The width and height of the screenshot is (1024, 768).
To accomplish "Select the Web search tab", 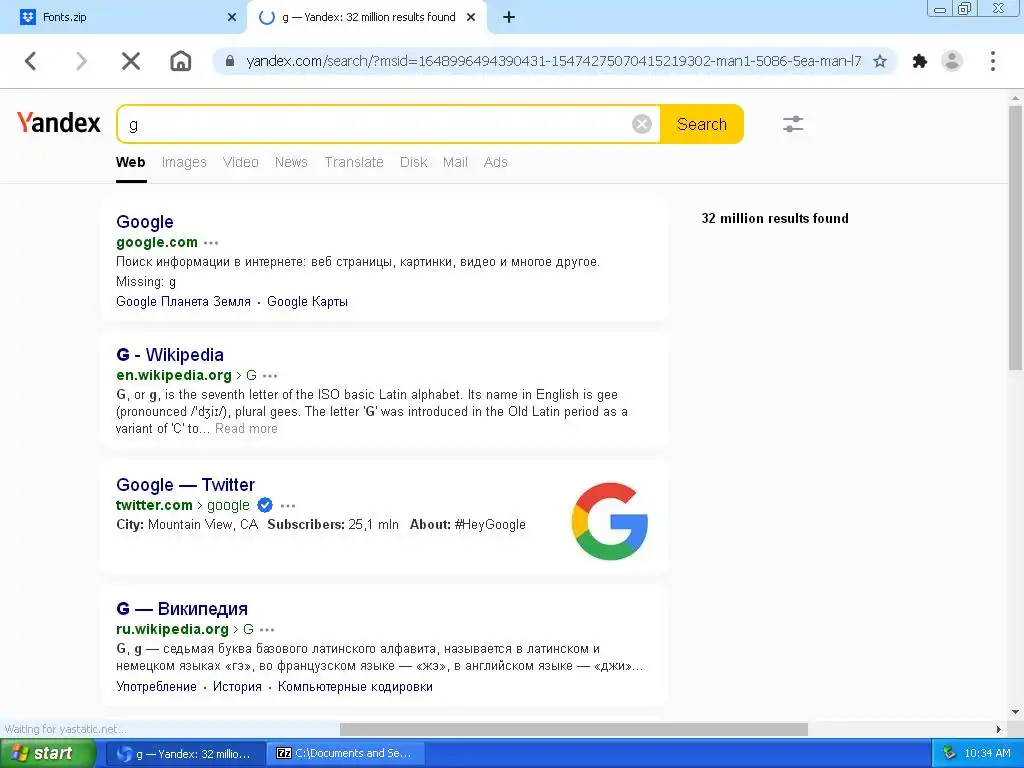I will pos(131,162).
